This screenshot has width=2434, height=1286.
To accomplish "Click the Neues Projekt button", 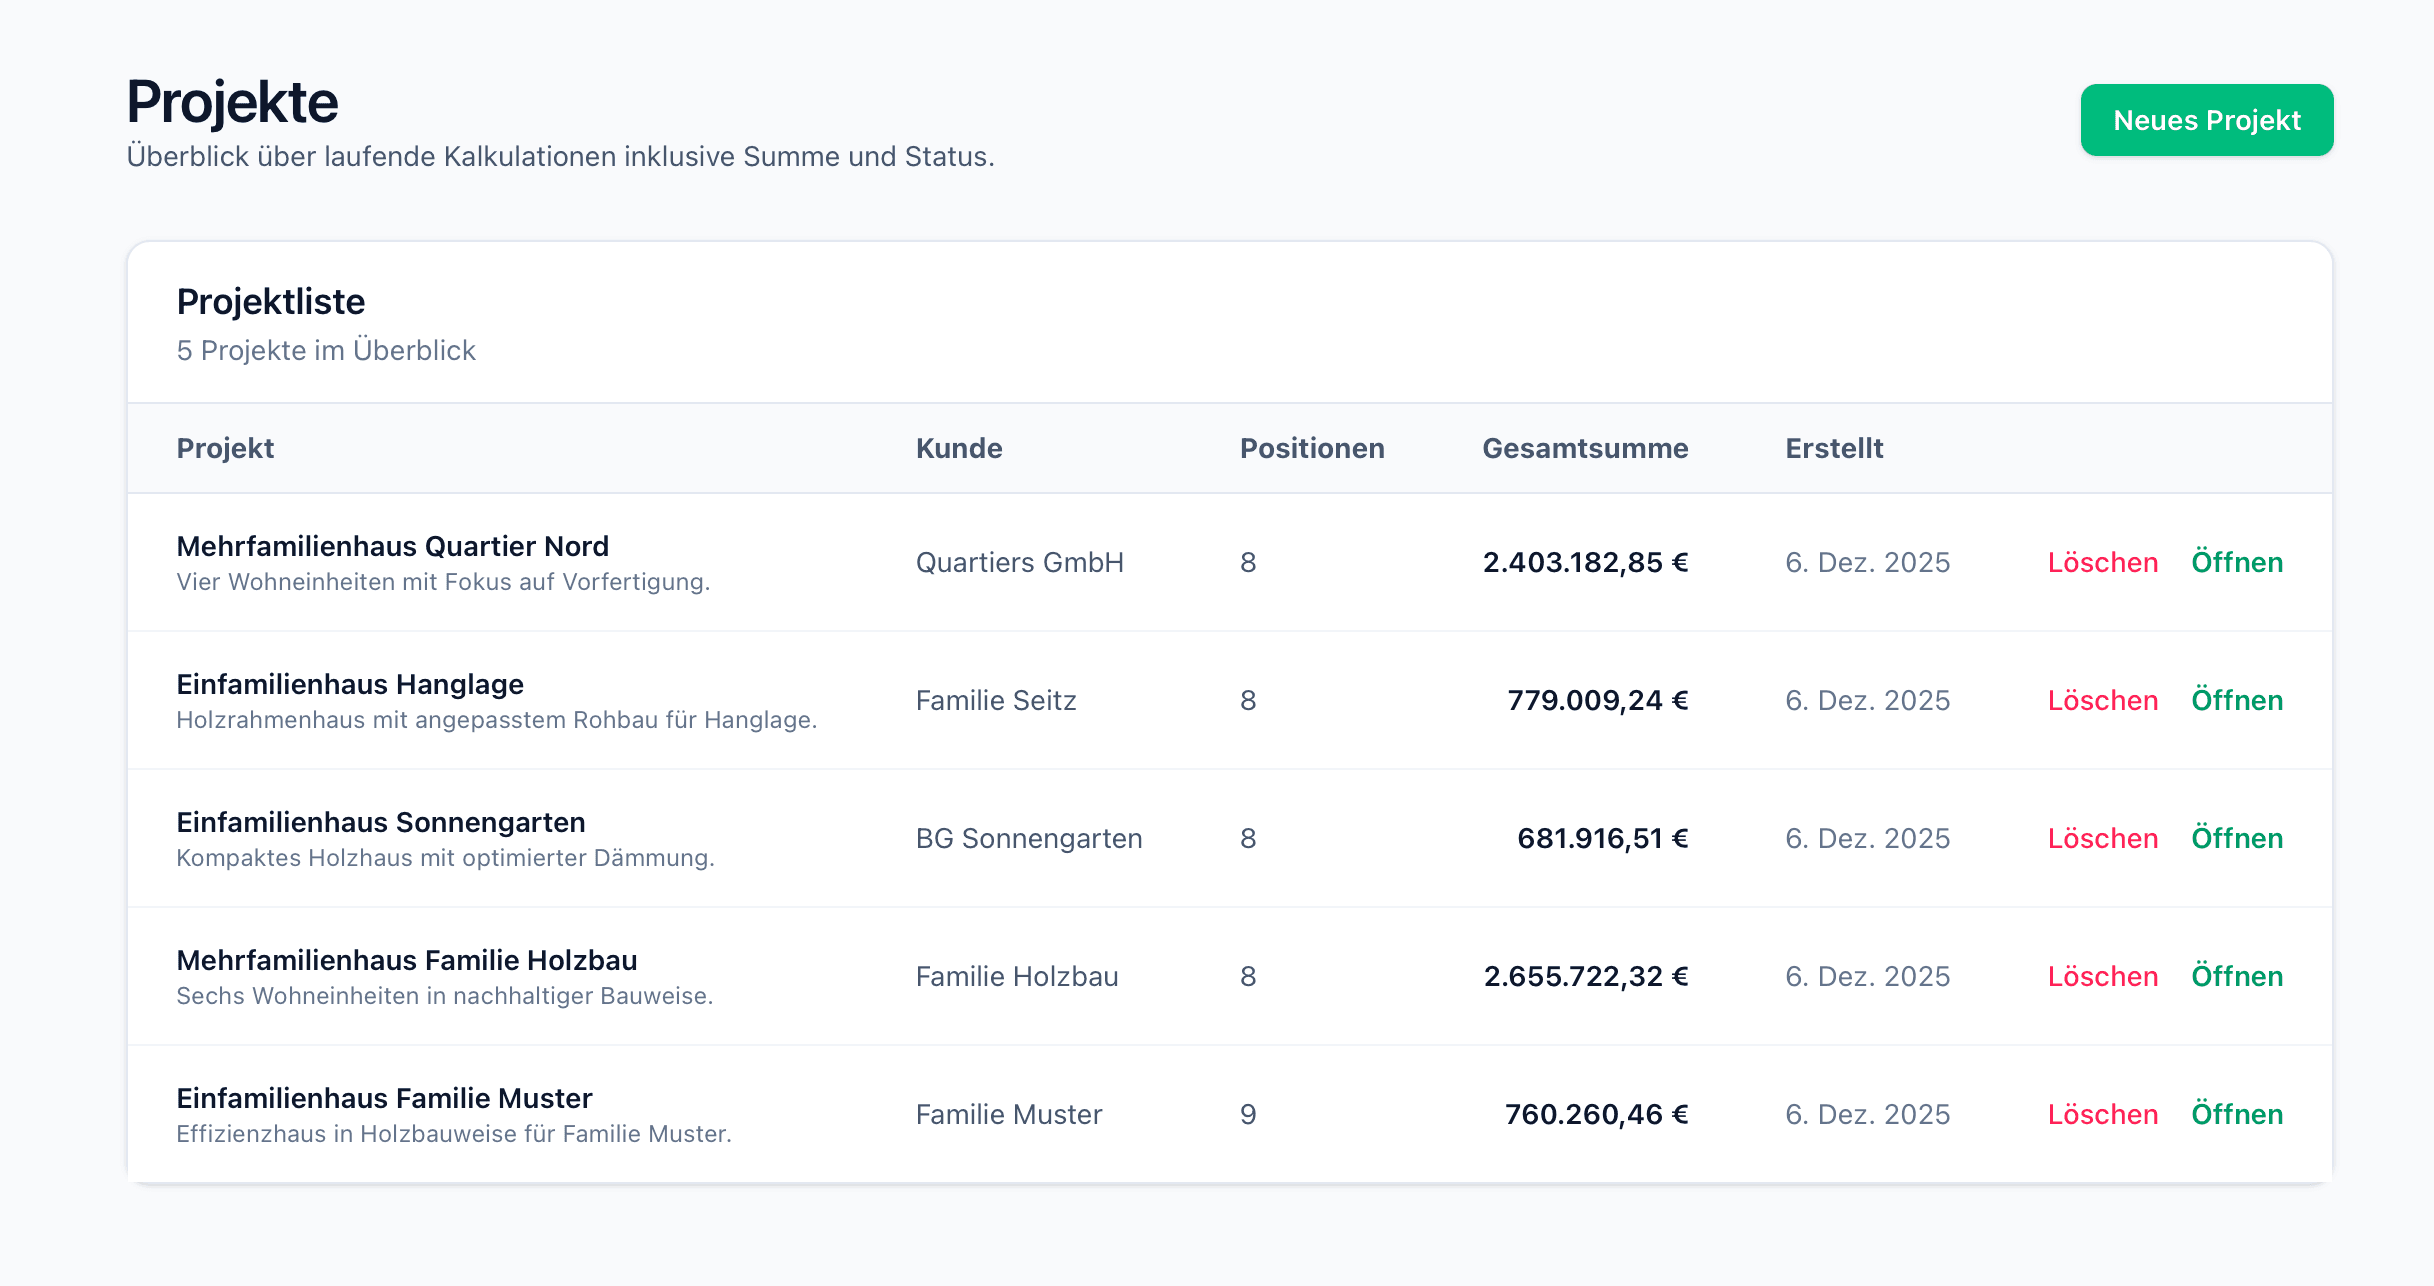I will coord(2206,120).
